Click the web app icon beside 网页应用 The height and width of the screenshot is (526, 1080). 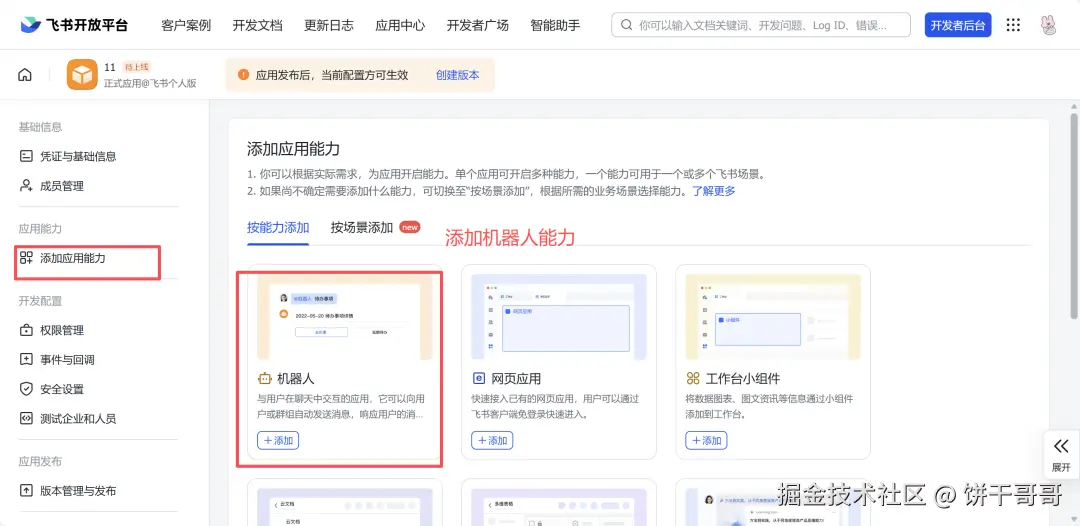click(x=479, y=379)
